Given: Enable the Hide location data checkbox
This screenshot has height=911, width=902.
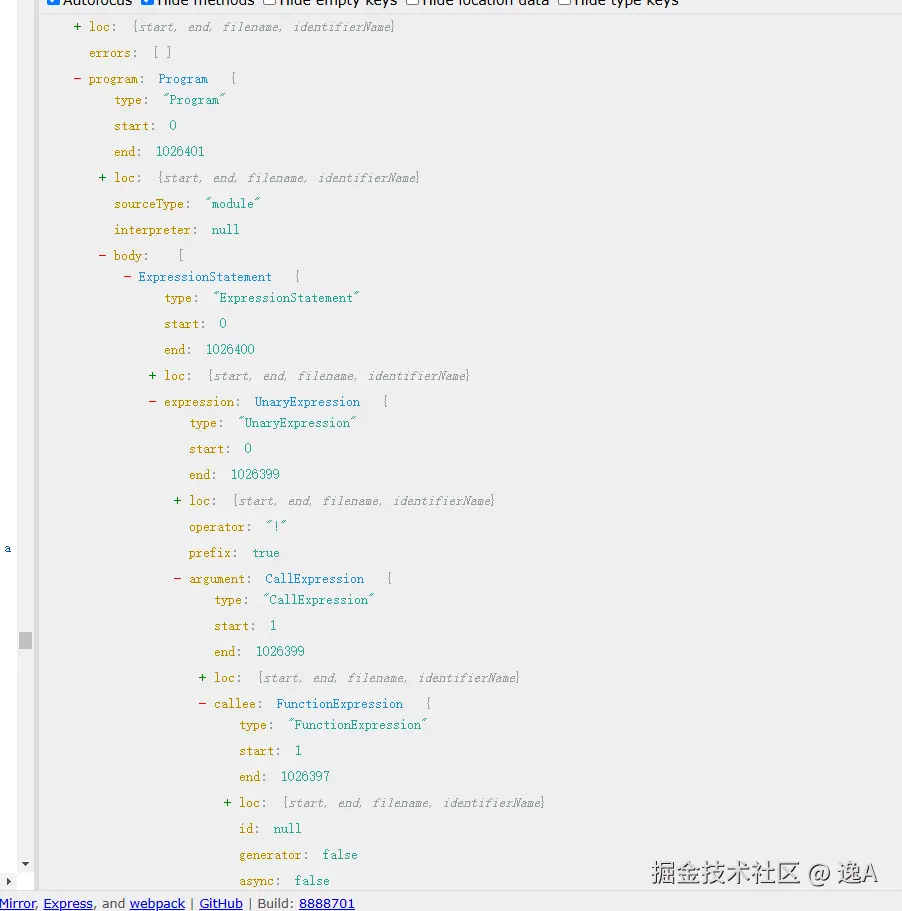Looking at the screenshot, I should click(412, 2).
